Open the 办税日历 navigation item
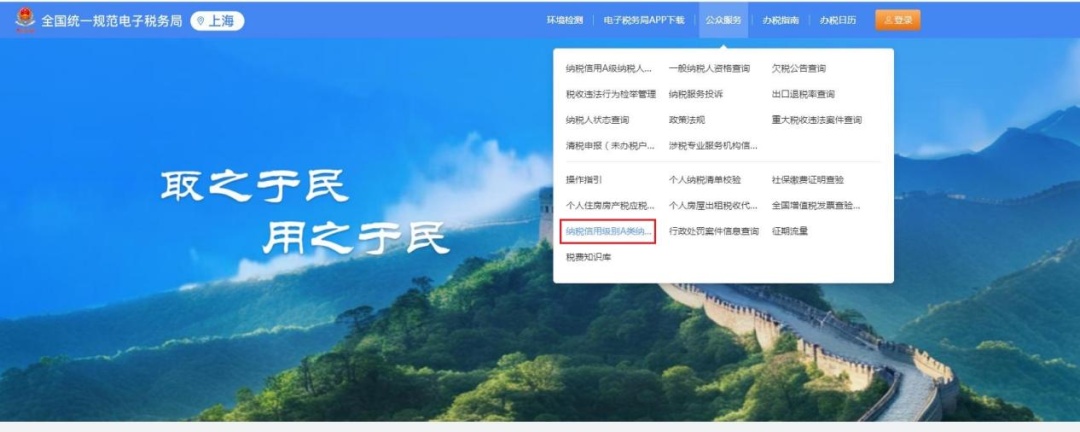This screenshot has height=432, width=1080. 838,20
